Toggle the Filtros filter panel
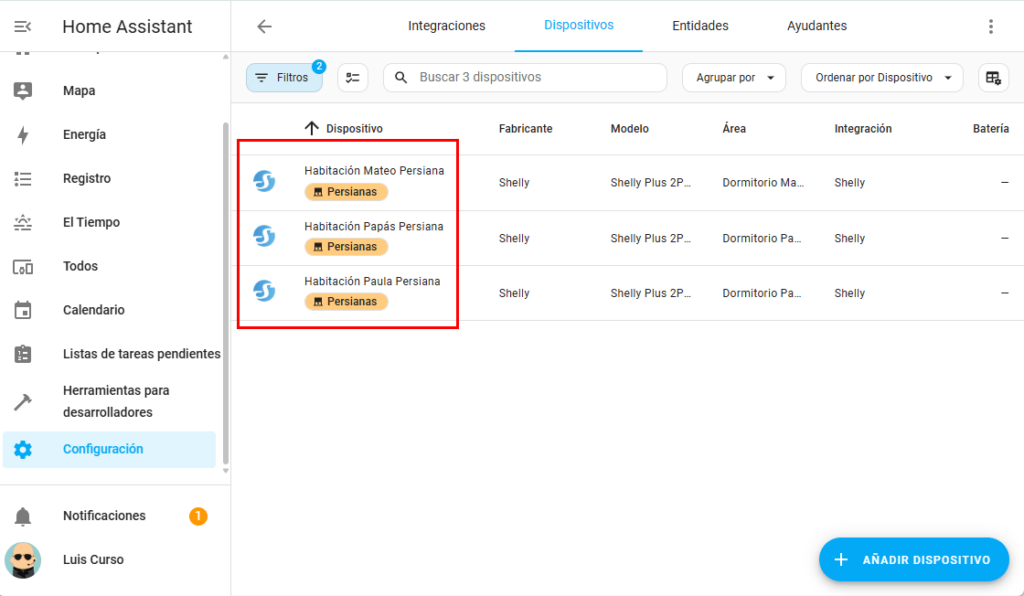1024x596 pixels. pos(284,78)
